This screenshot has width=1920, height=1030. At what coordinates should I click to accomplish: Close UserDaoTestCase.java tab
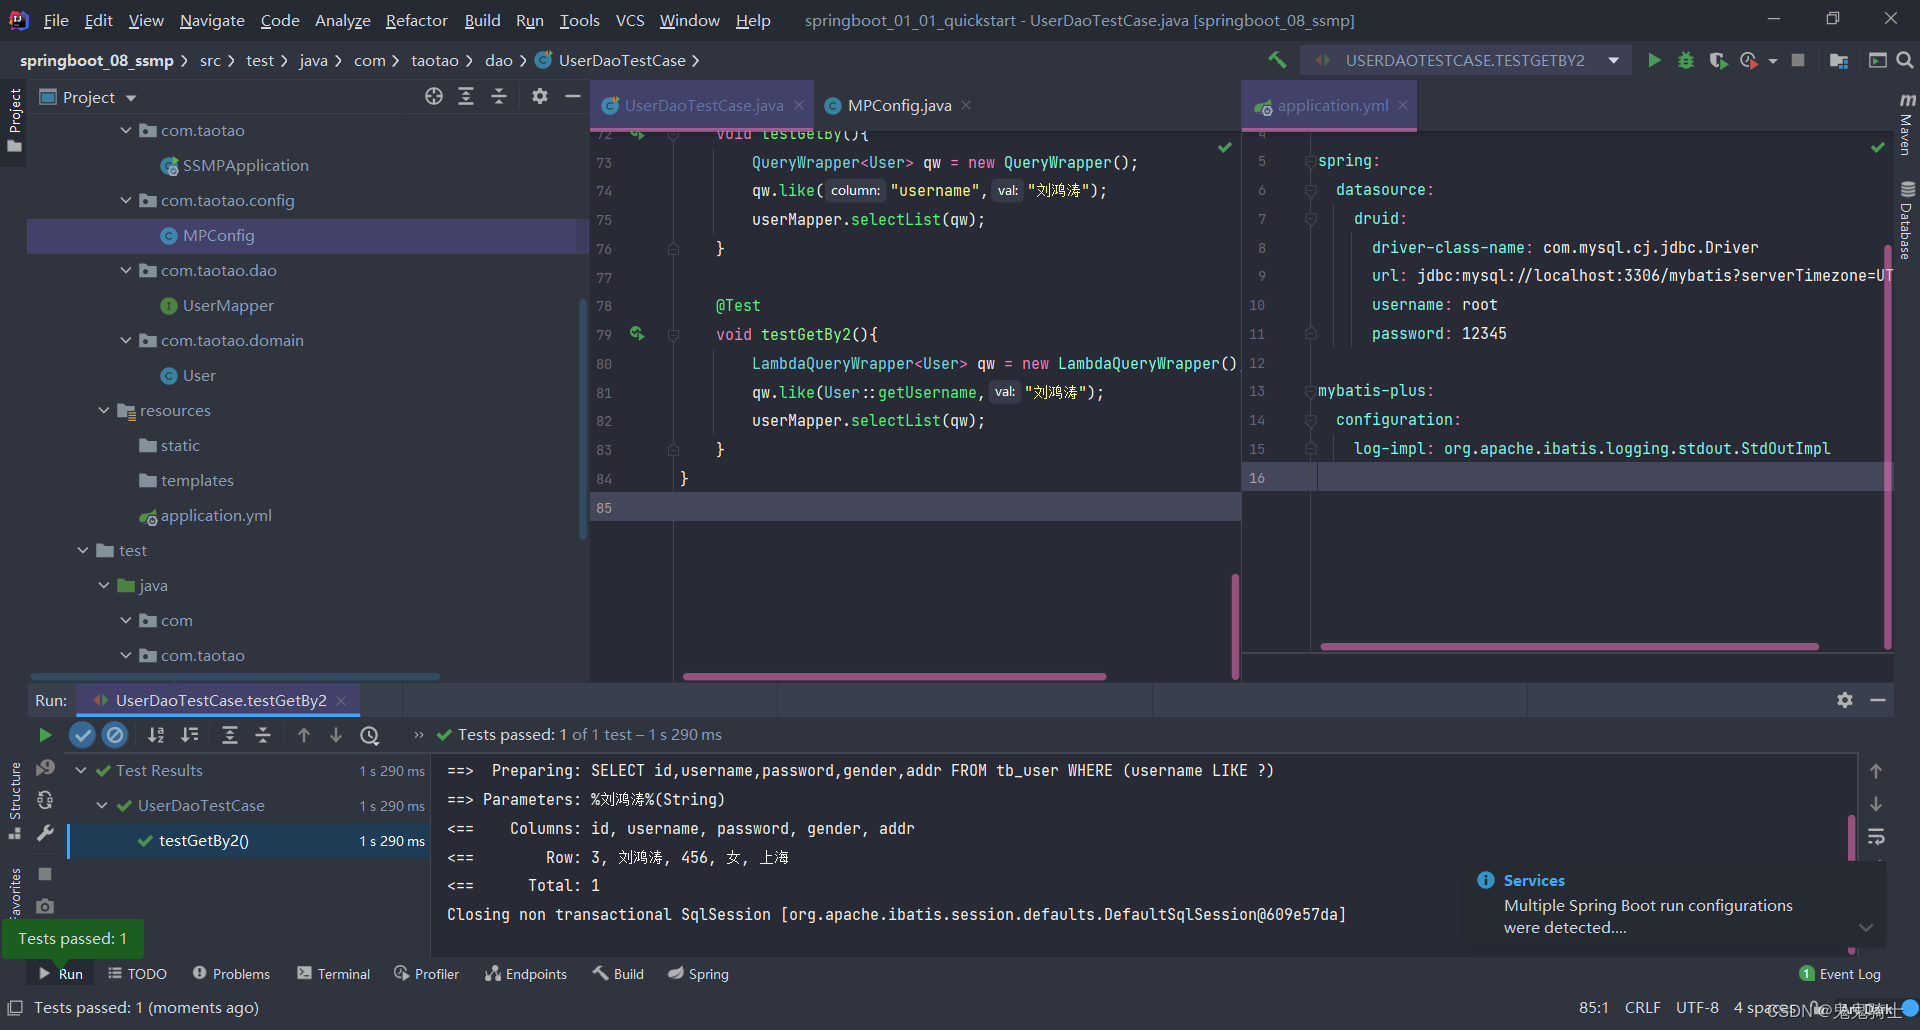pyautogui.click(x=799, y=105)
